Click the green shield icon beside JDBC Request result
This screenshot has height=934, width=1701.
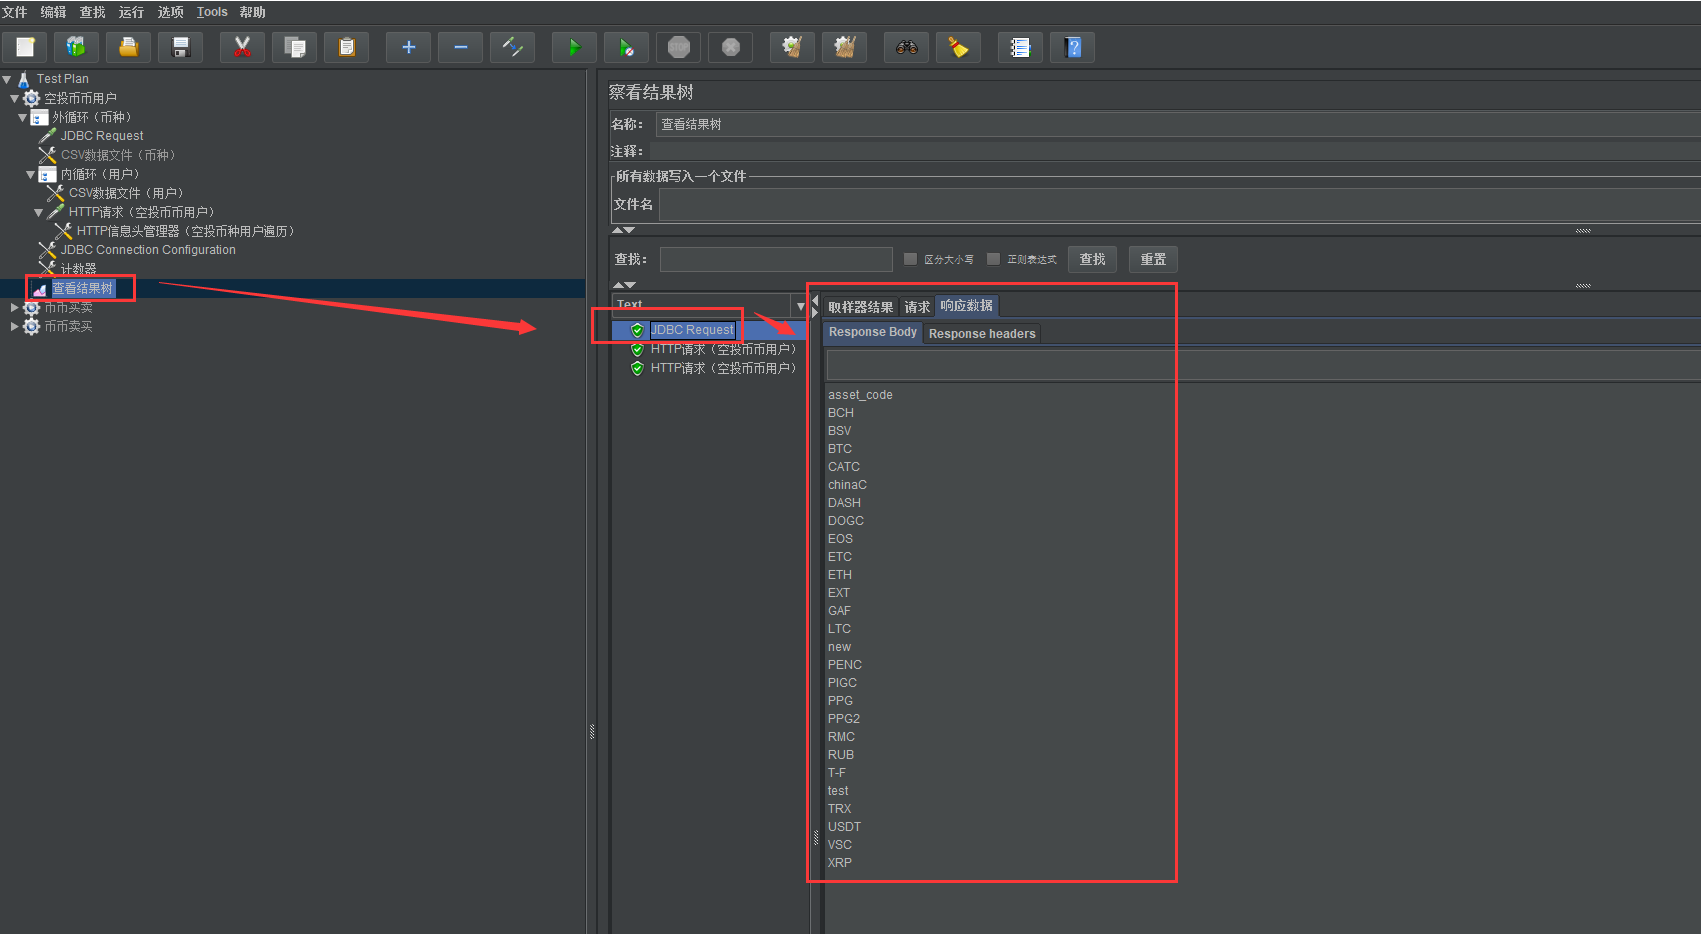tap(637, 330)
